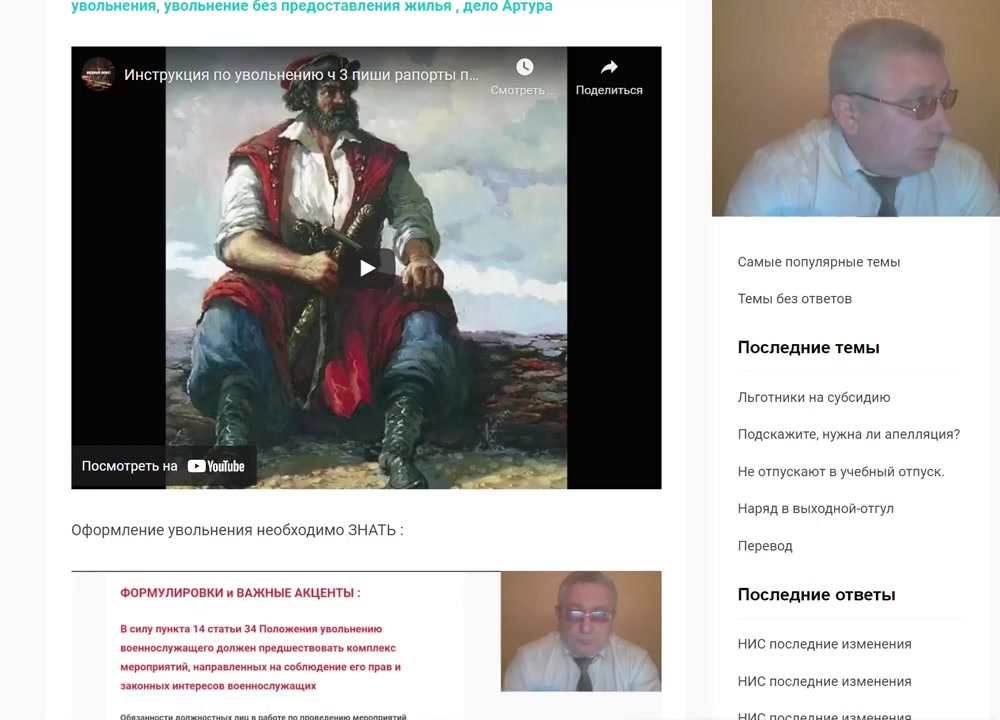Open the 'Темы без ответов' link
The height and width of the screenshot is (720, 1000).
click(795, 299)
